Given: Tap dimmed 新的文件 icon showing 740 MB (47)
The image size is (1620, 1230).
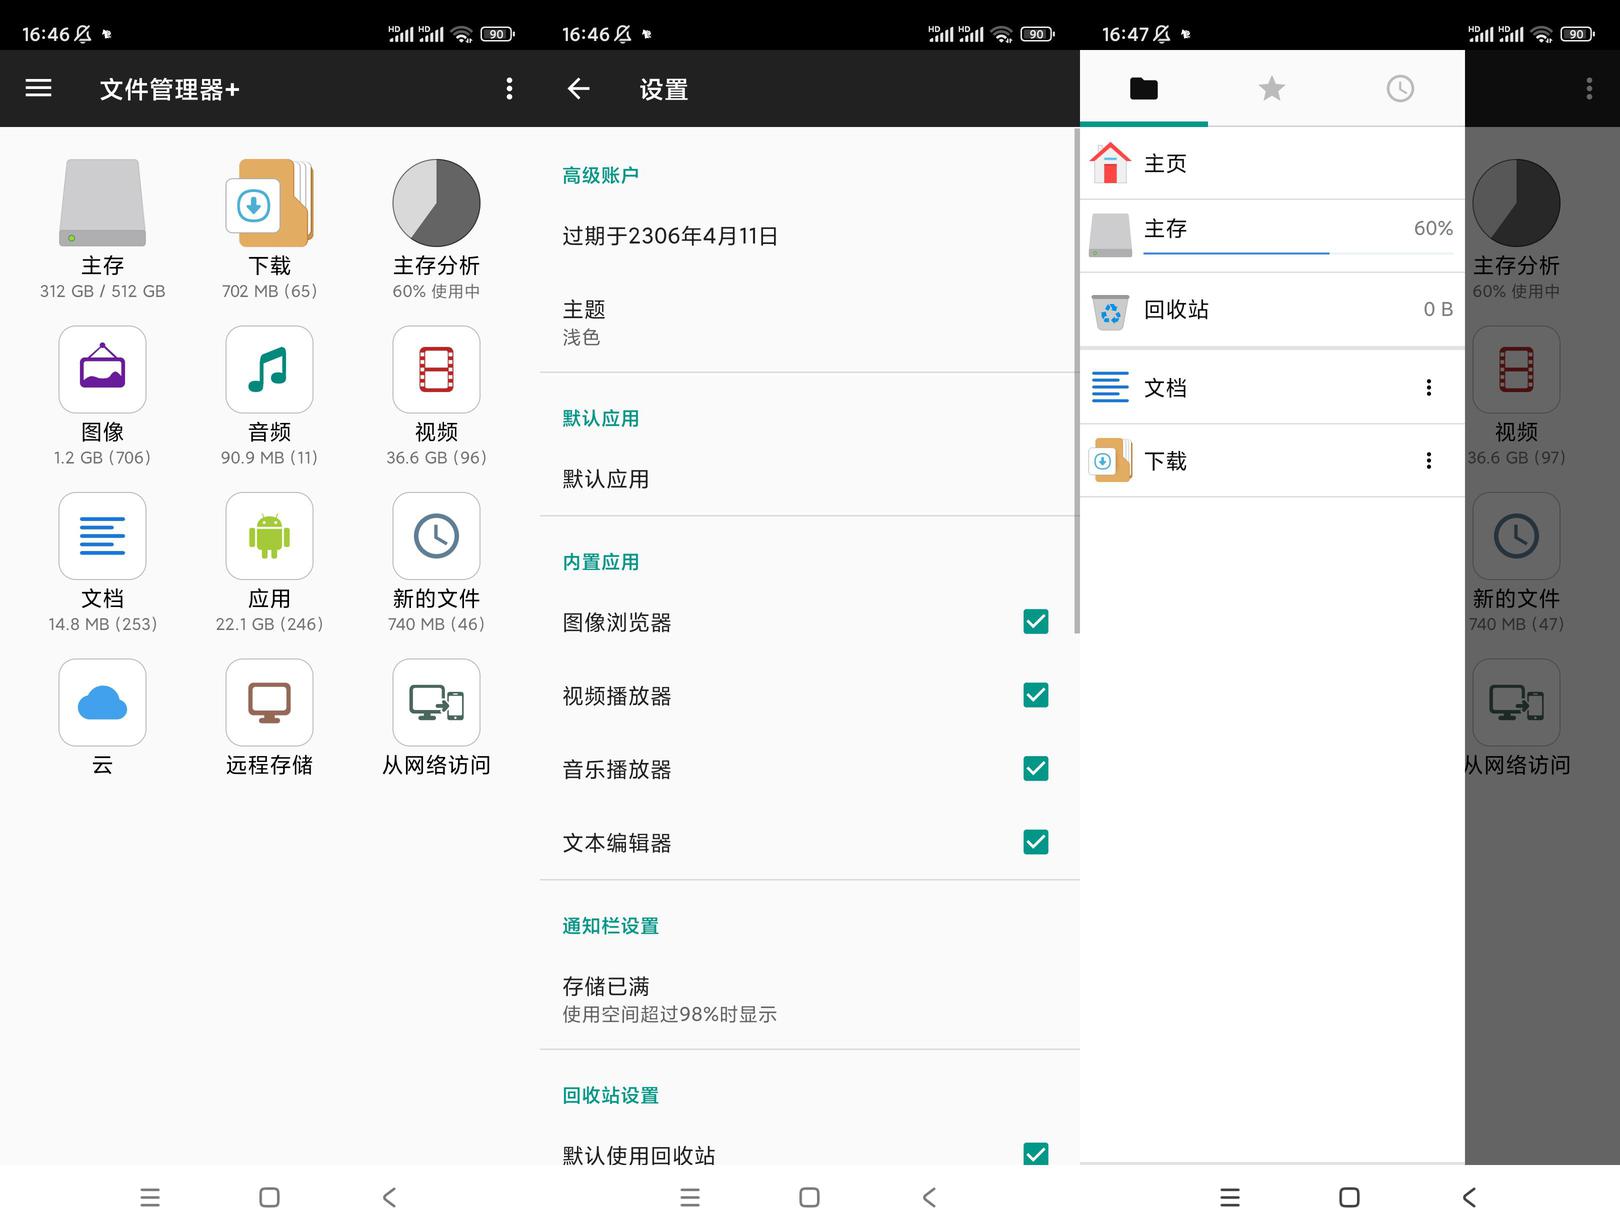Looking at the screenshot, I should (x=1516, y=536).
